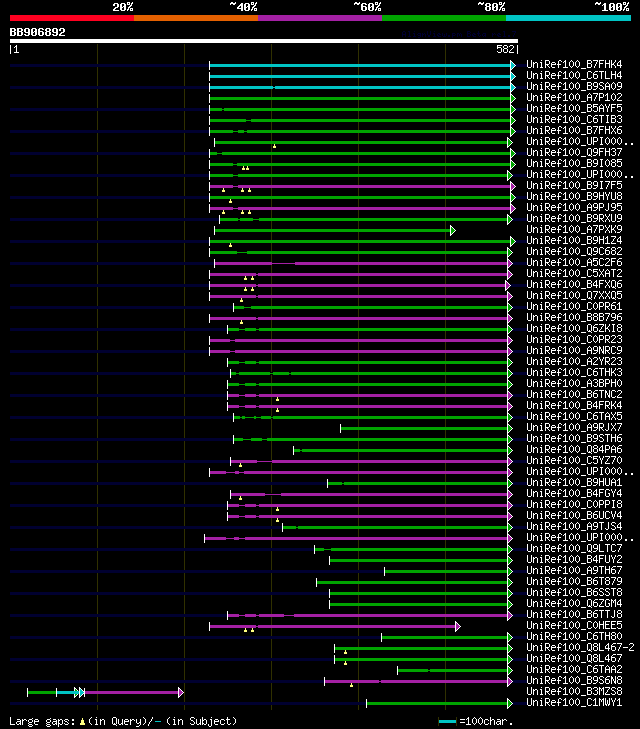Select hit label UniRef100_B5AYF5
Screen dimensions: 640x729
[x=574, y=108]
